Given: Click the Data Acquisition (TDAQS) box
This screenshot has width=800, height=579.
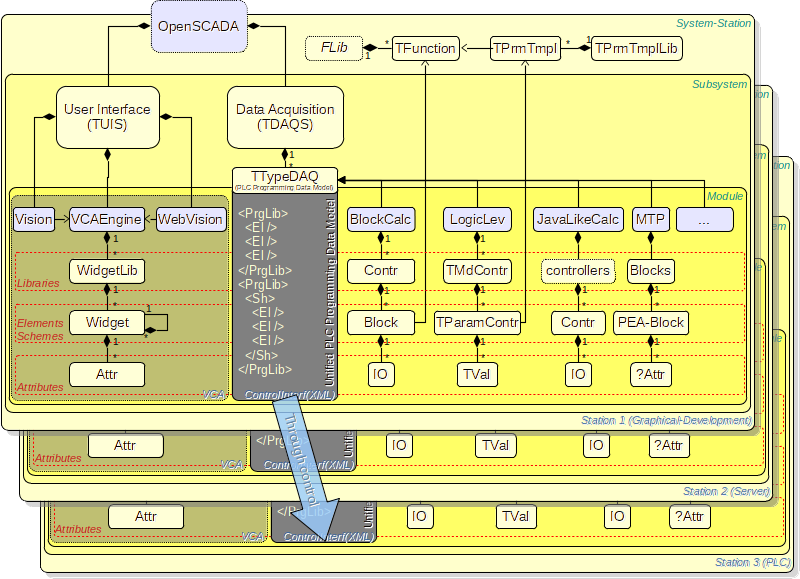Looking at the screenshot, I should [285, 117].
